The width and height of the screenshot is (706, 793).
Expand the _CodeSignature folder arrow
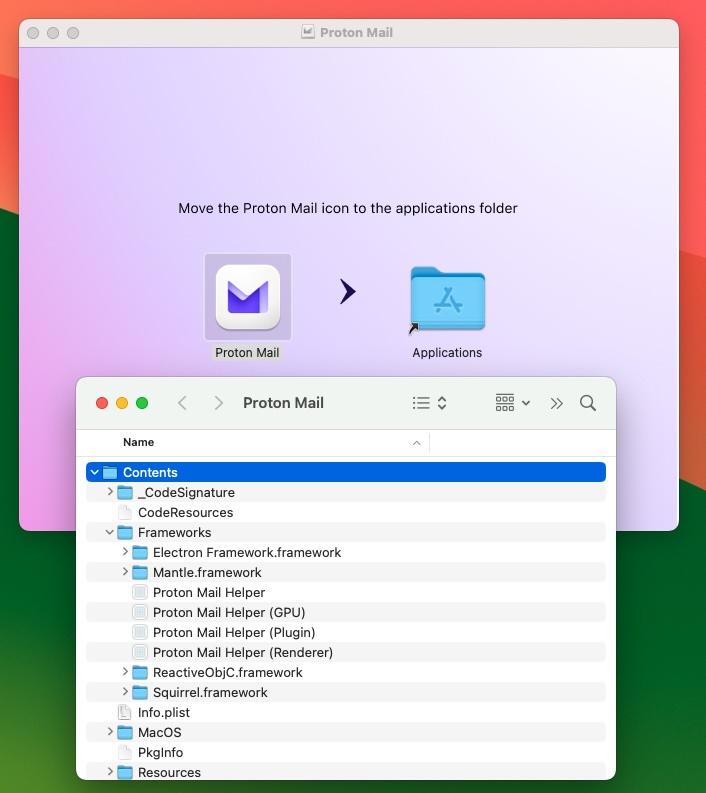(x=110, y=492)
